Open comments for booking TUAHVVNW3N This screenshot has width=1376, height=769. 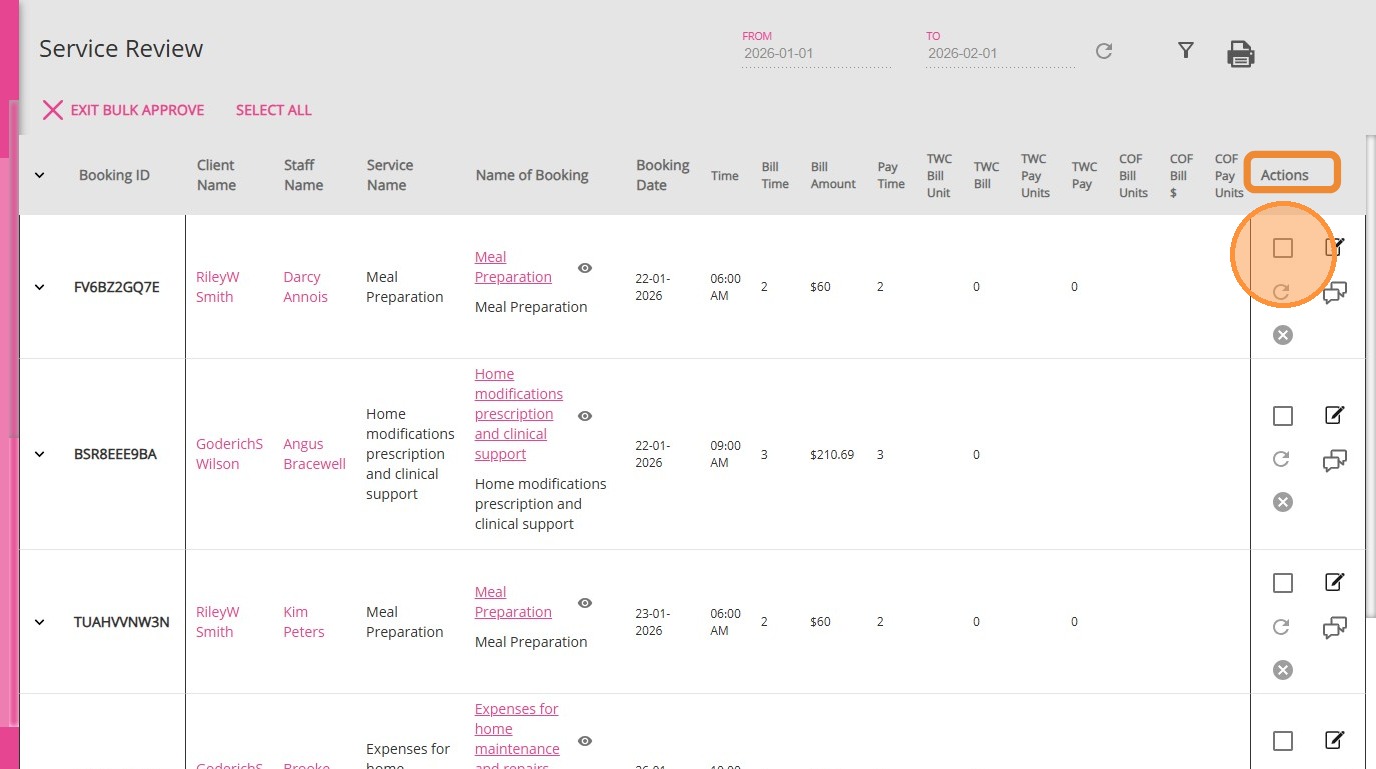(x=1334, y=628)
